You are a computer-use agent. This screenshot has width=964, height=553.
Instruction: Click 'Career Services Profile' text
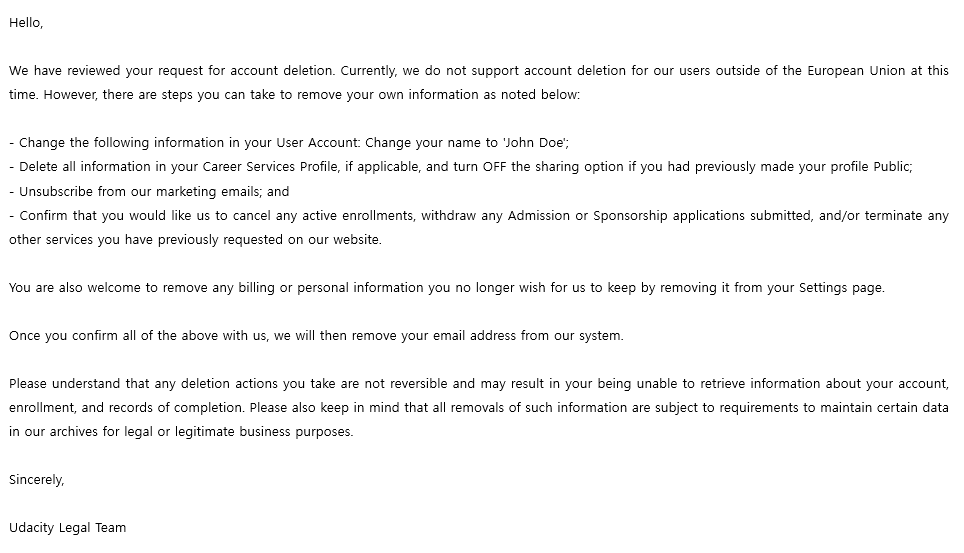(270, 167)
